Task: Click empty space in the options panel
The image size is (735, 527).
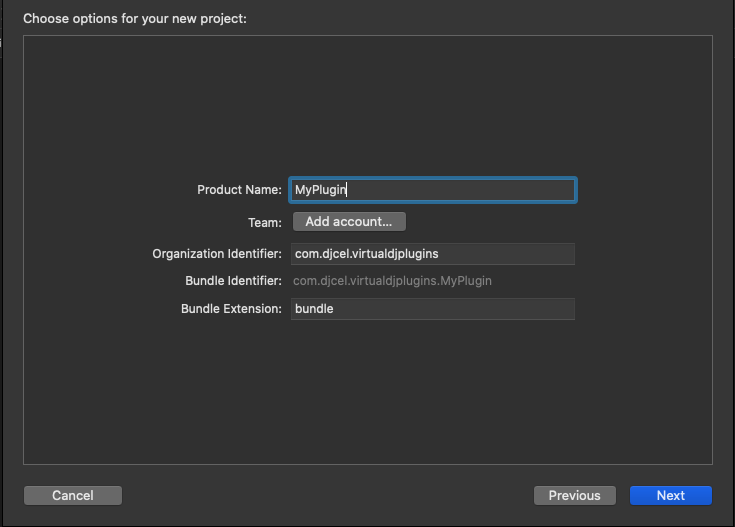Action: coord(368,103)
